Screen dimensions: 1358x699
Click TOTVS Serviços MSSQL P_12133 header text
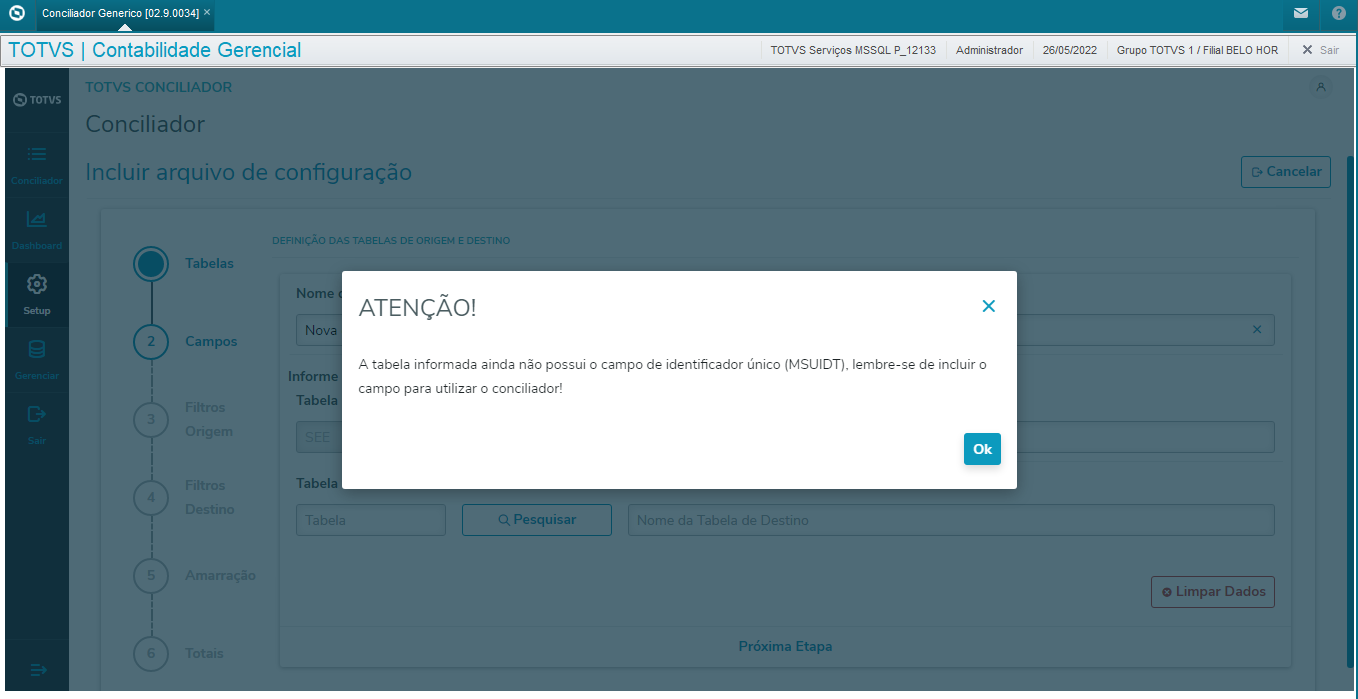click(853, 50)
